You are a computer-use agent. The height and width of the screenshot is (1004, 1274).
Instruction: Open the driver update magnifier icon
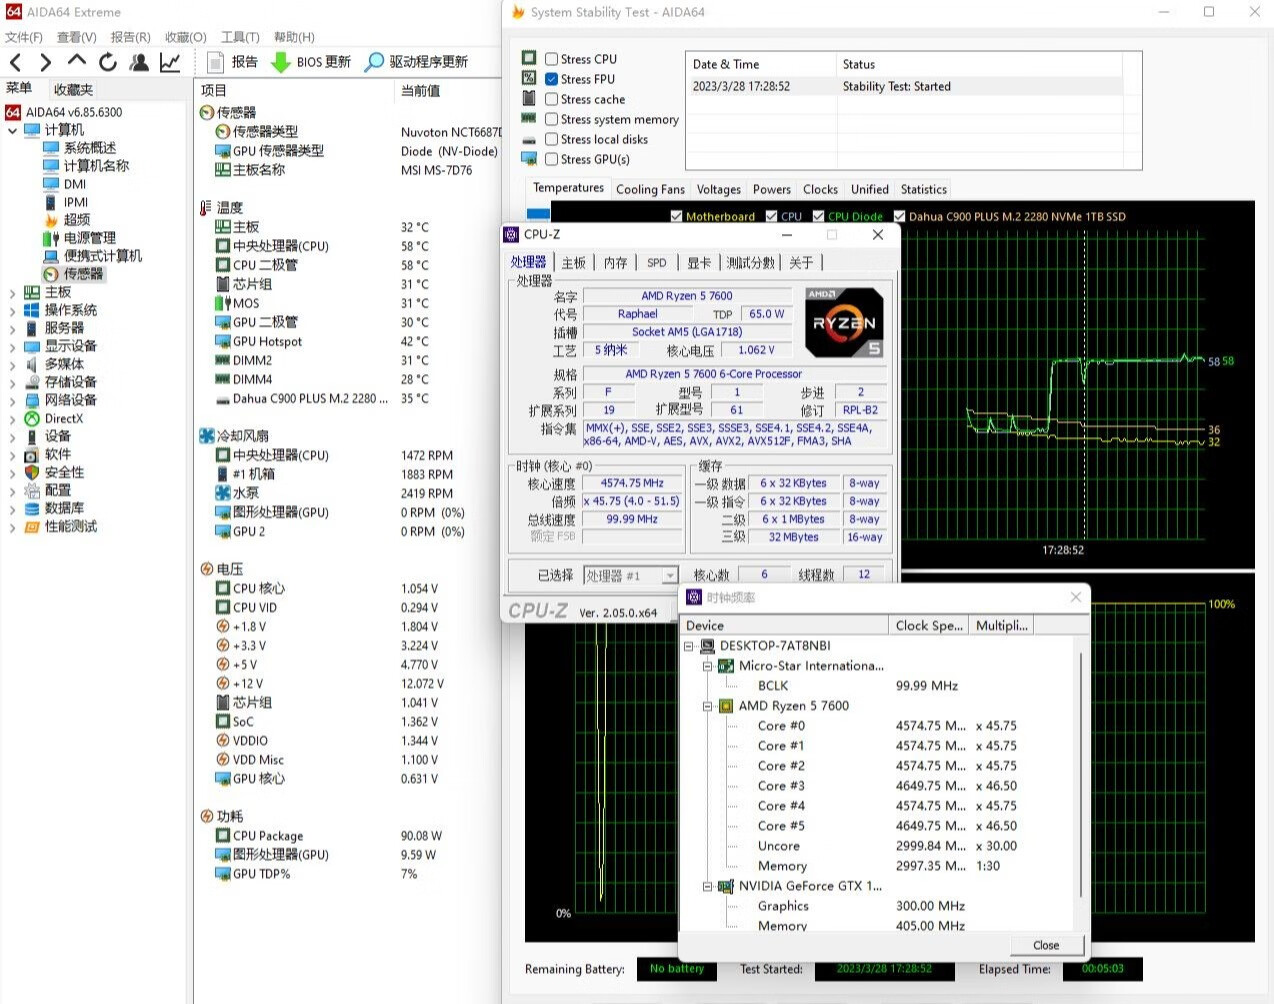(x=374, y=62)
